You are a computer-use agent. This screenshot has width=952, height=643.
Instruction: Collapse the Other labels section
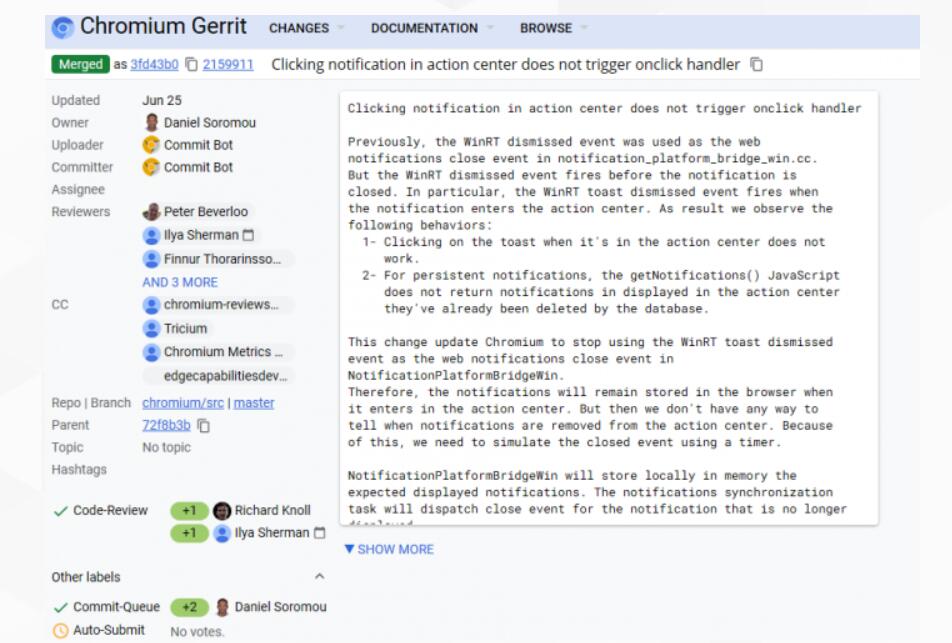319,576
